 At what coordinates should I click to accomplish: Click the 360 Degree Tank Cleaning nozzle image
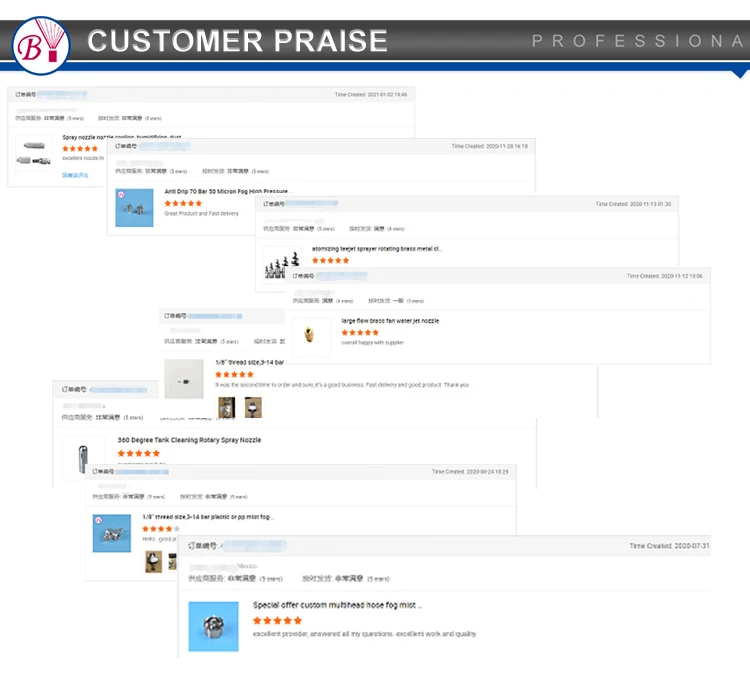(83, 456)
